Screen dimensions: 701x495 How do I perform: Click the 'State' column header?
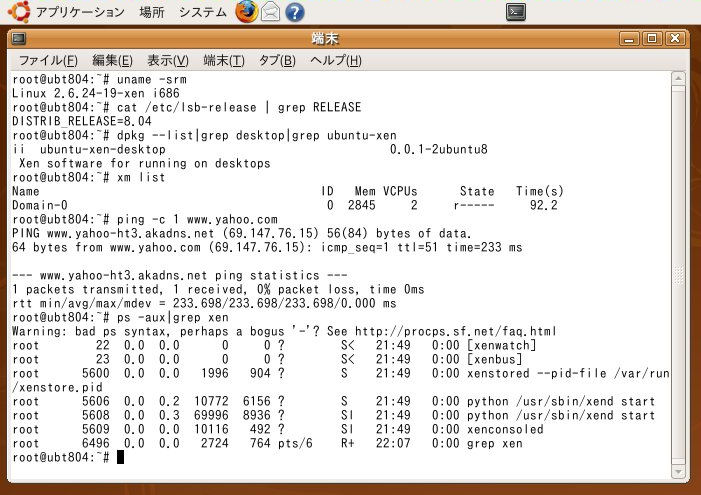(x=477, y=191)
